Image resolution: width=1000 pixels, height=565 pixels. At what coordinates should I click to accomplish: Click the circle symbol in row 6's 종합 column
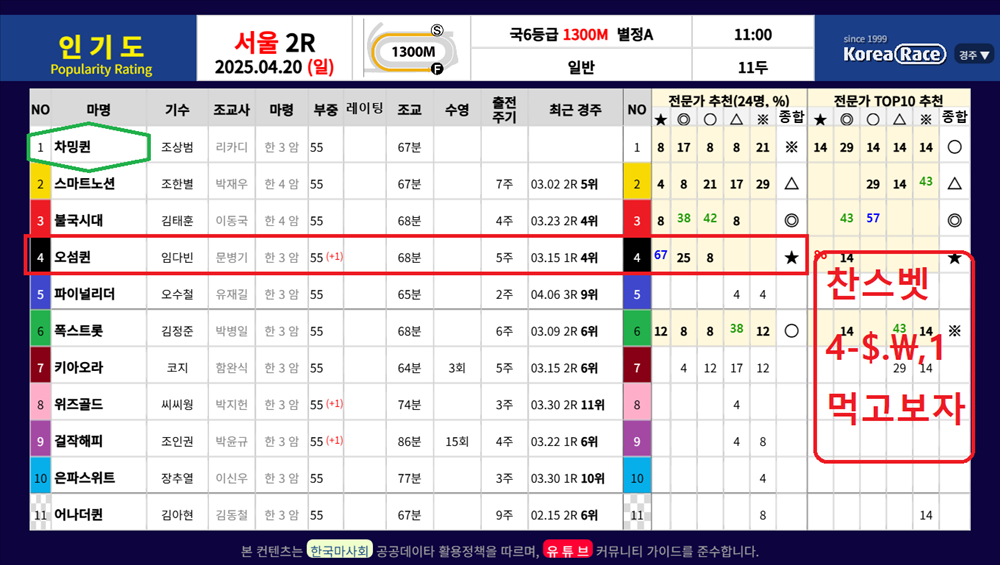[x=791, y=331]
